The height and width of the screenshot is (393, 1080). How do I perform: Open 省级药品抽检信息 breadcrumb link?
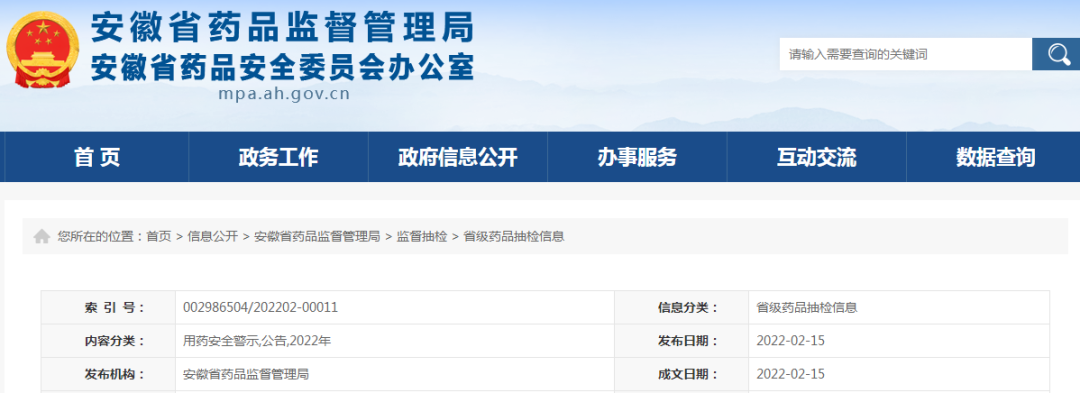(x=514, y=237)
